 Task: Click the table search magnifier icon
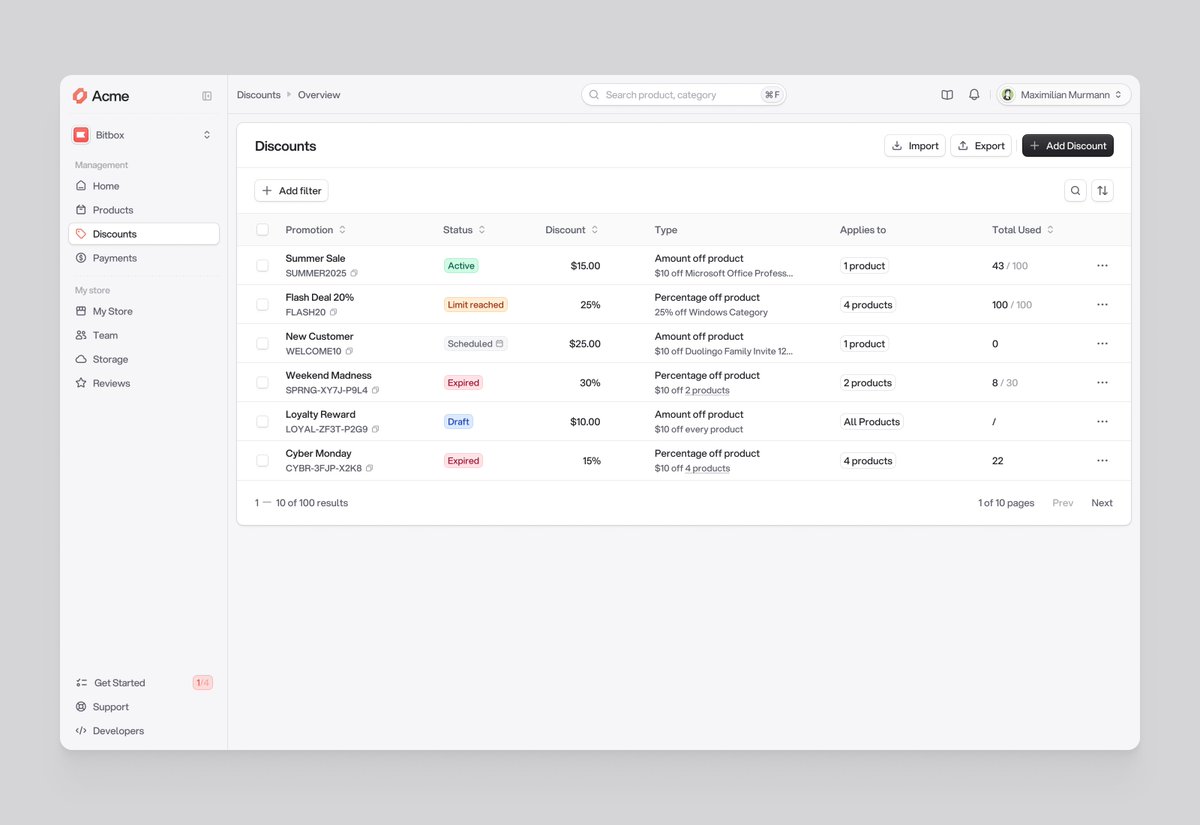(x=1075, y=191)
